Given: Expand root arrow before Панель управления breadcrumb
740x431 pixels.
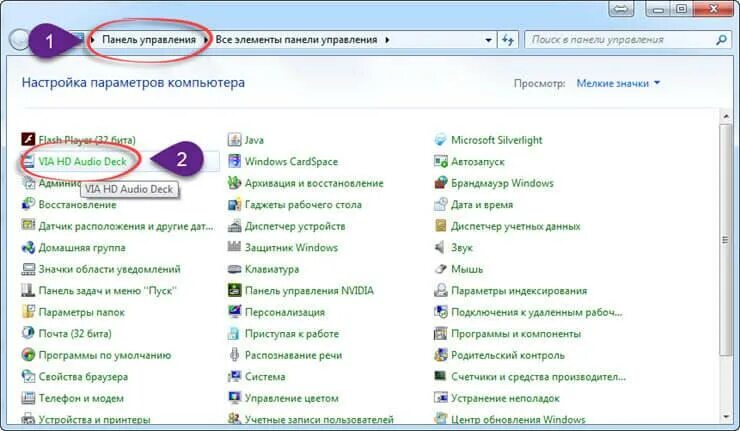Looking at the screenshot, I should (92, 40).
